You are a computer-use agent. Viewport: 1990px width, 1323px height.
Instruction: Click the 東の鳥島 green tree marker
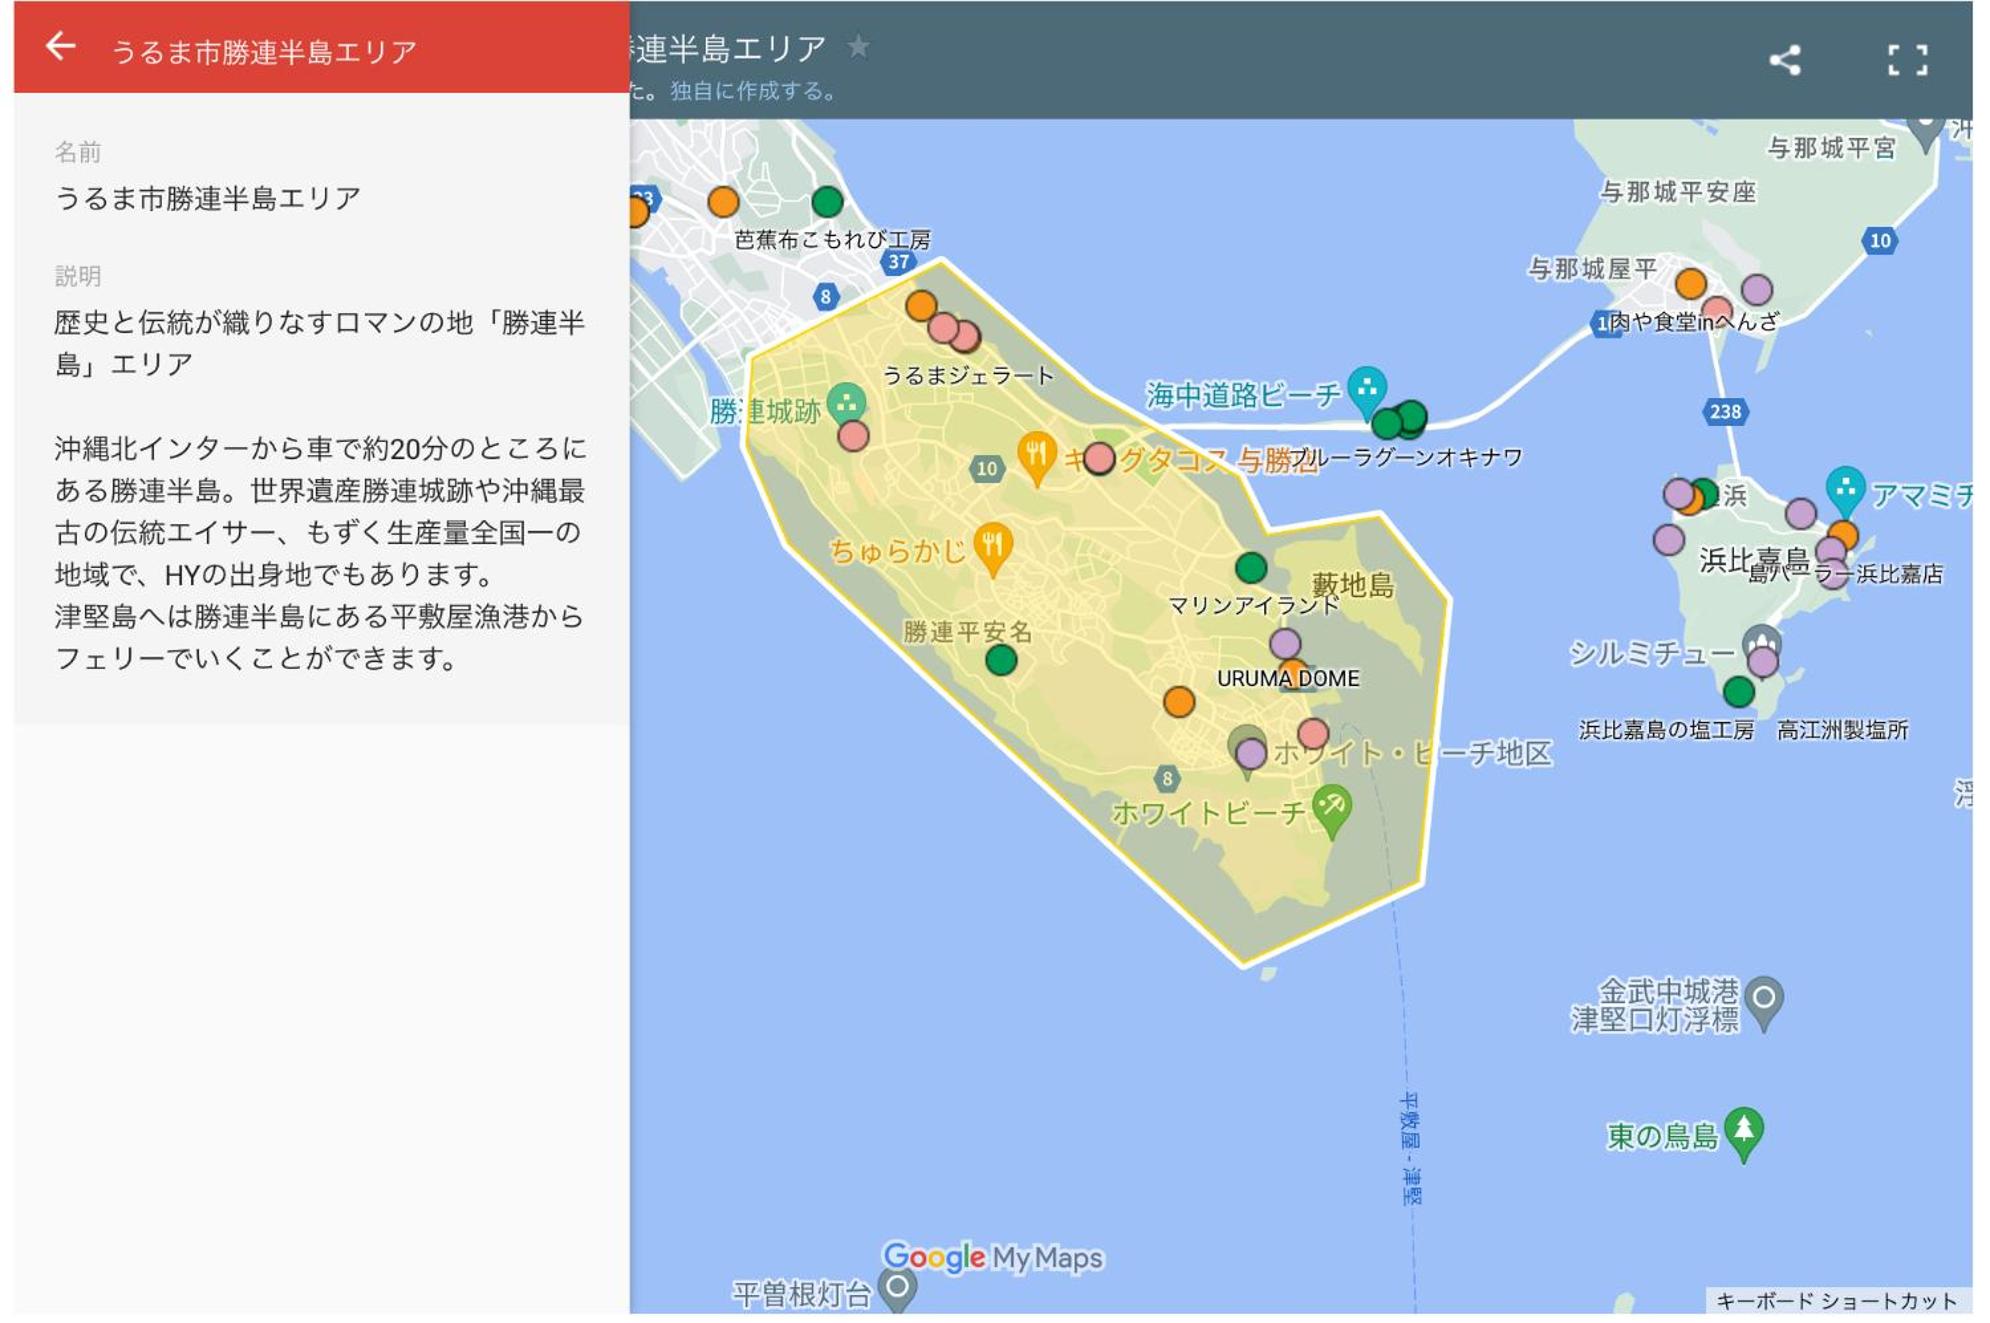coord(1743,1132)
